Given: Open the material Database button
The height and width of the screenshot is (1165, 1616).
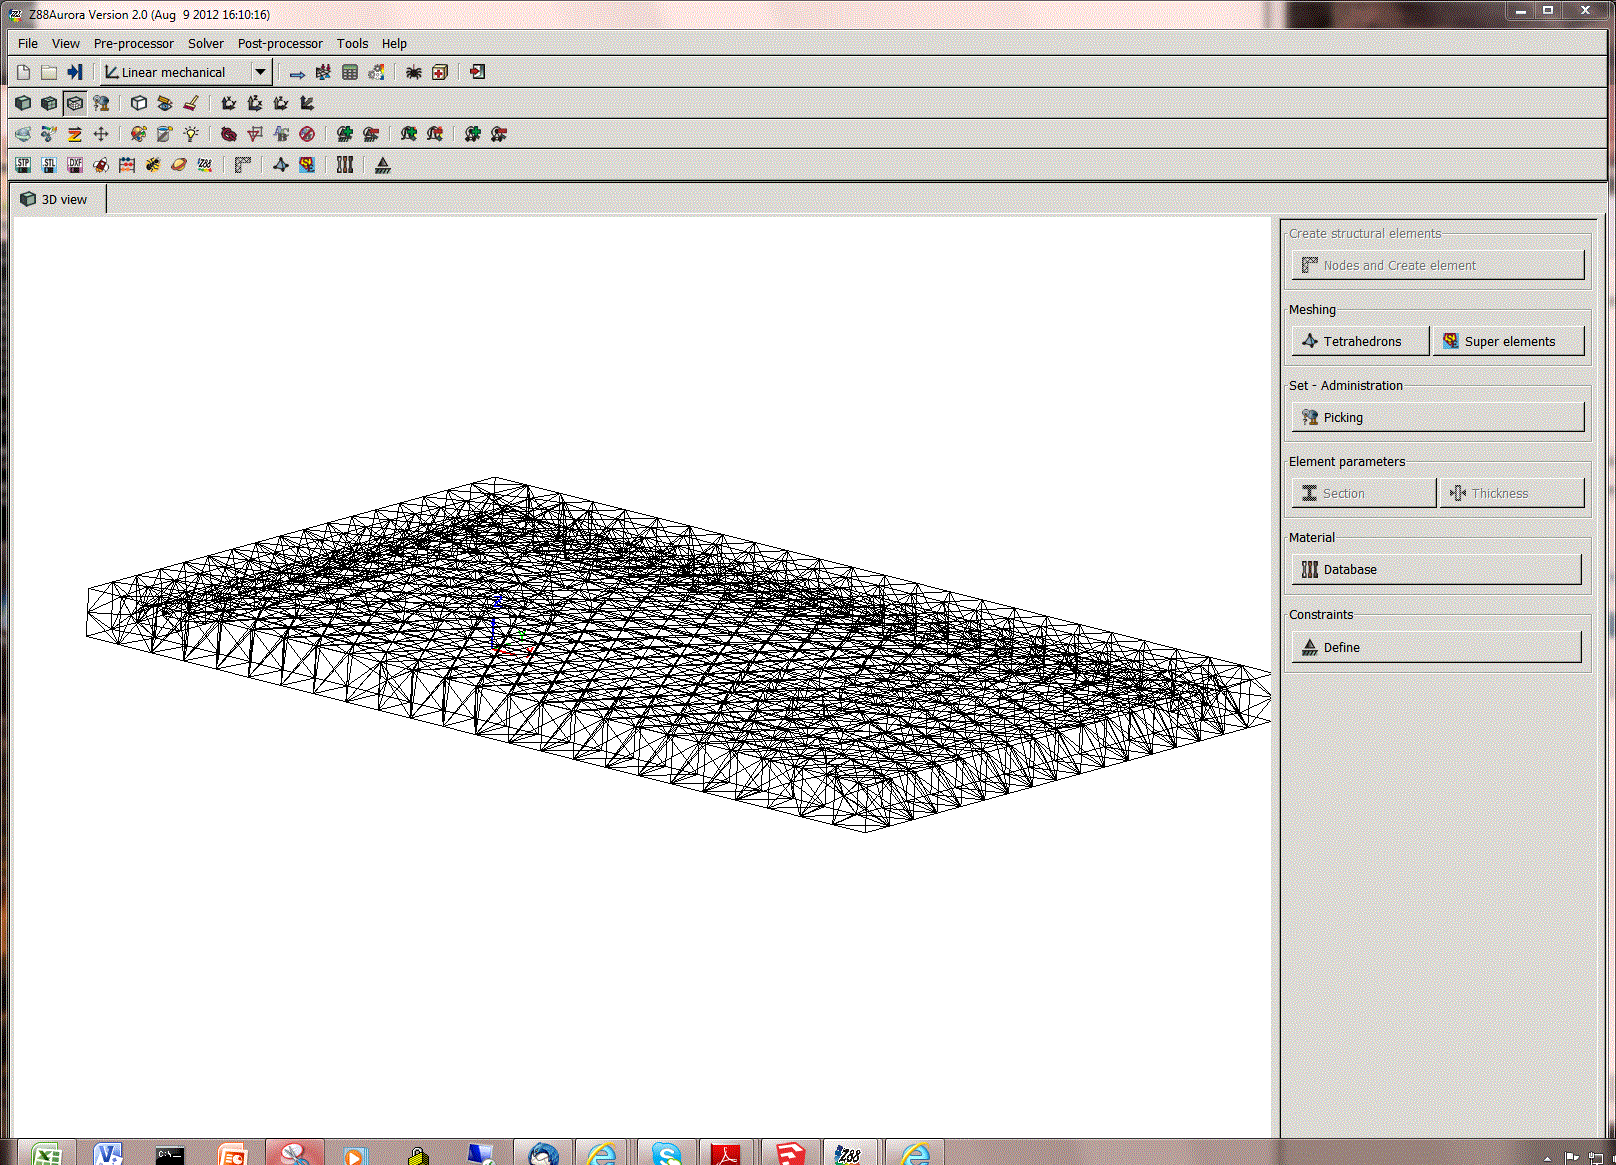Looking at the screenshot, I should (x=1436, y=570).
